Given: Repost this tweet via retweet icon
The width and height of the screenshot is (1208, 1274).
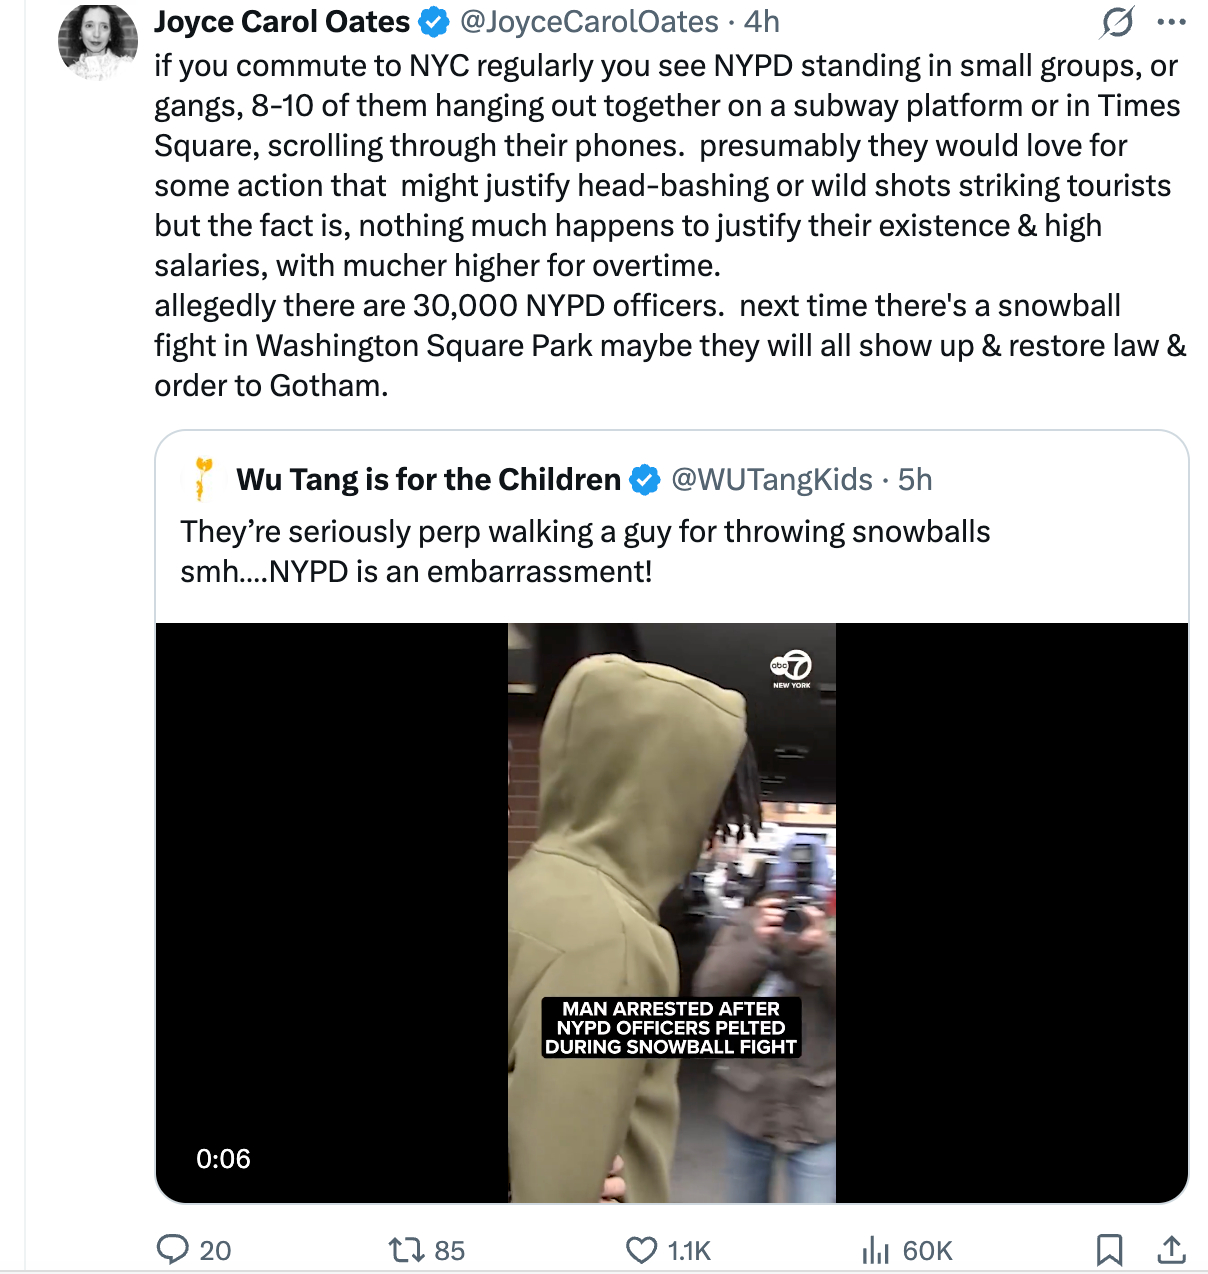Looking at the screenshot, I should (x=406, y=1249).
